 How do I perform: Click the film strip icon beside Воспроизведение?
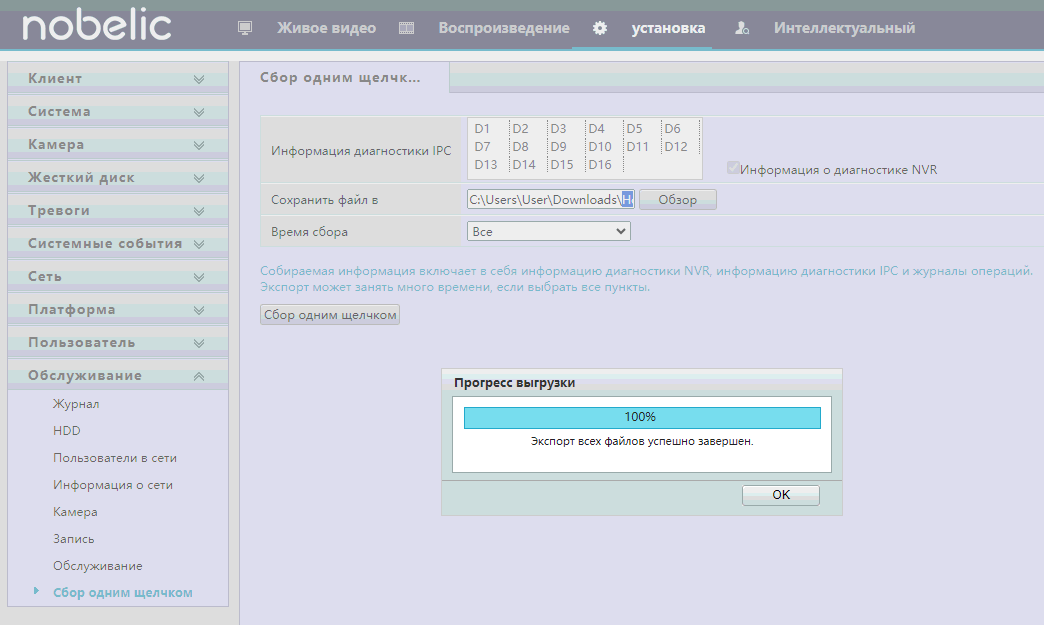[406, 28]
